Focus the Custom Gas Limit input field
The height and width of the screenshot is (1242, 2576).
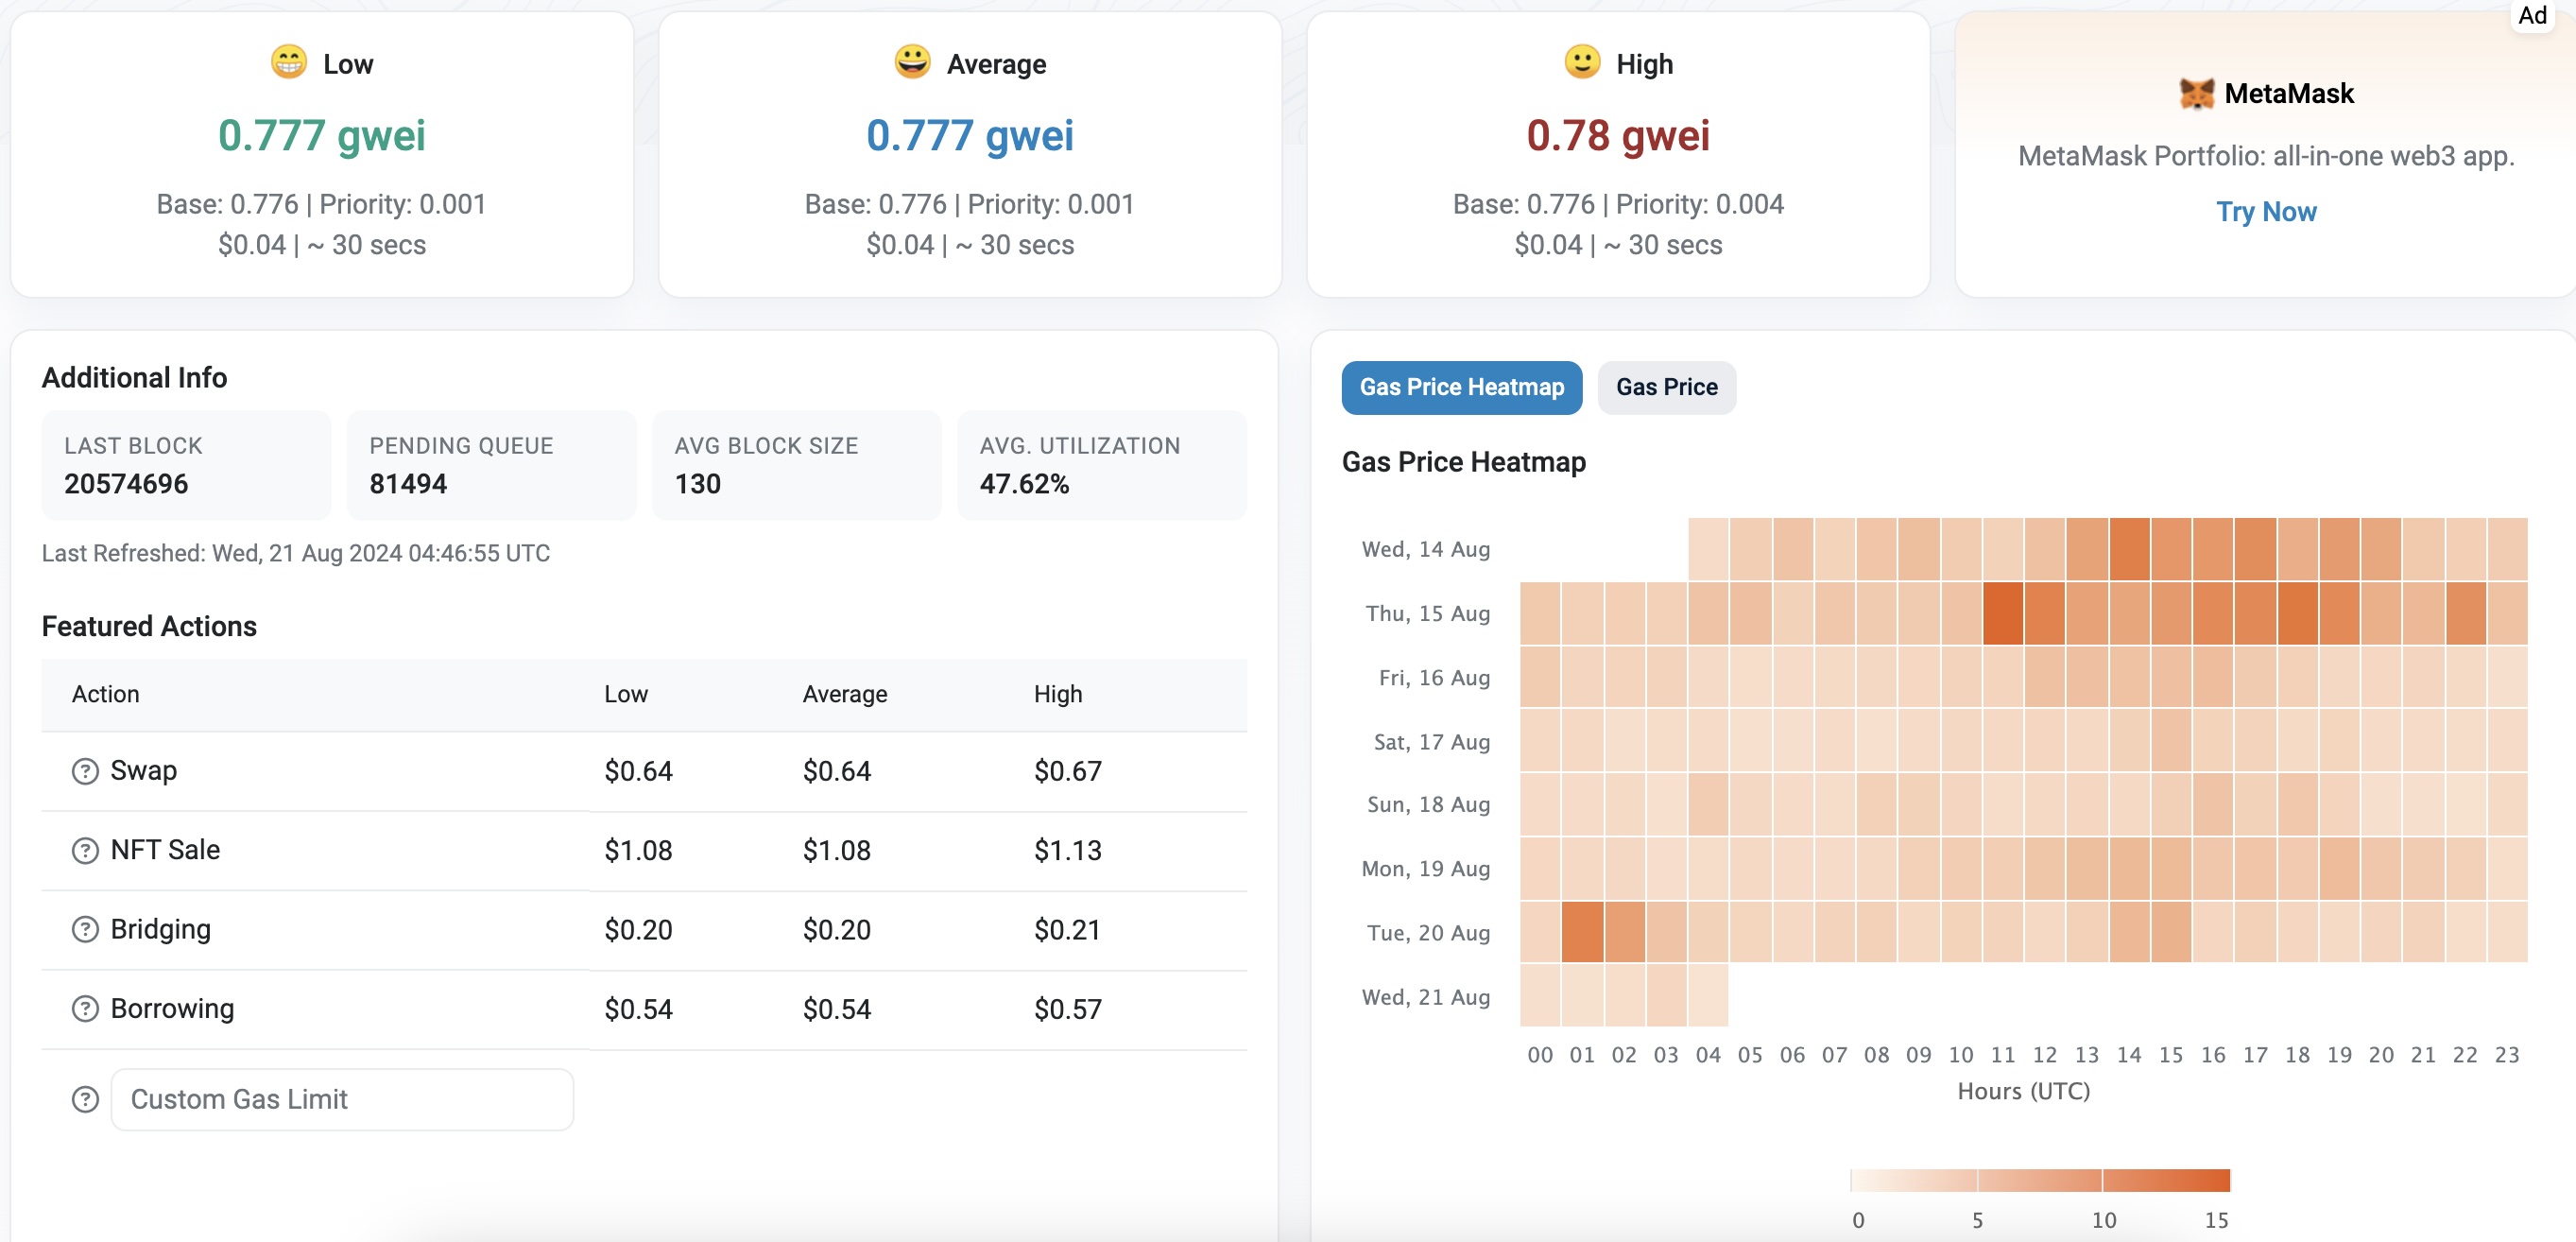click(x=342, y=1099)
